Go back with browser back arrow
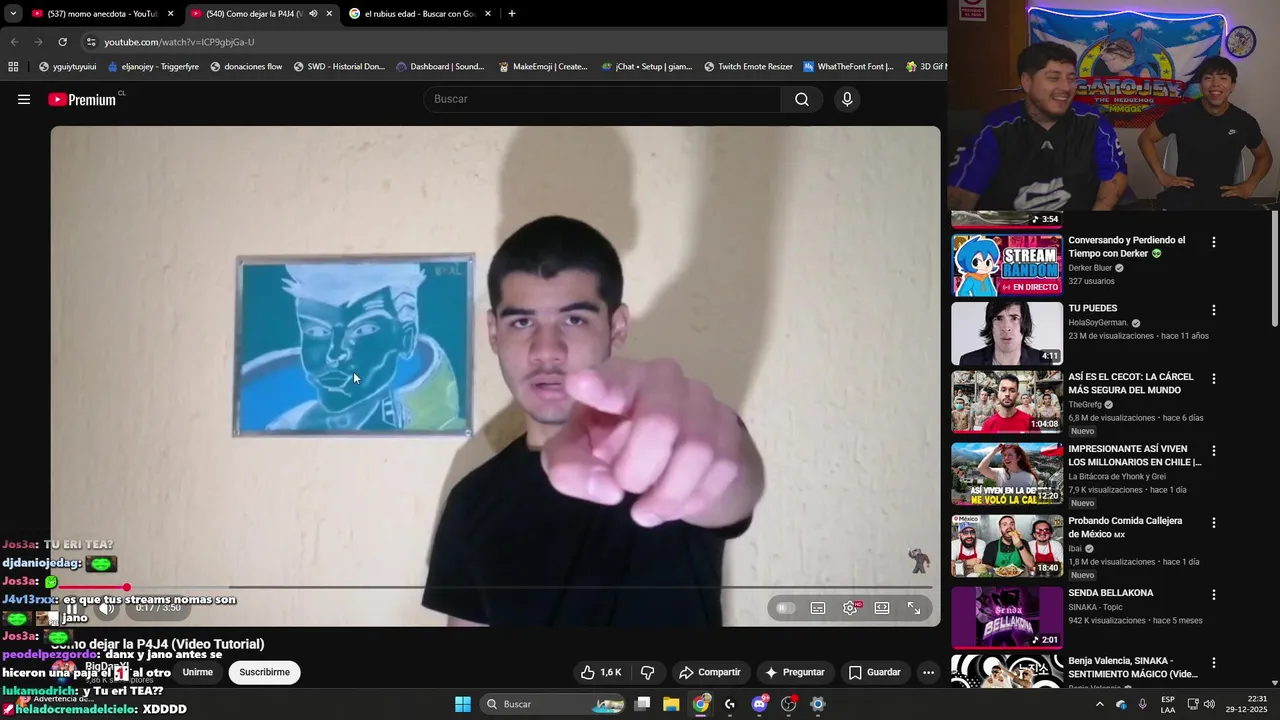The width and height of the screenshot is (1280, 720). (x=14, y=42)
